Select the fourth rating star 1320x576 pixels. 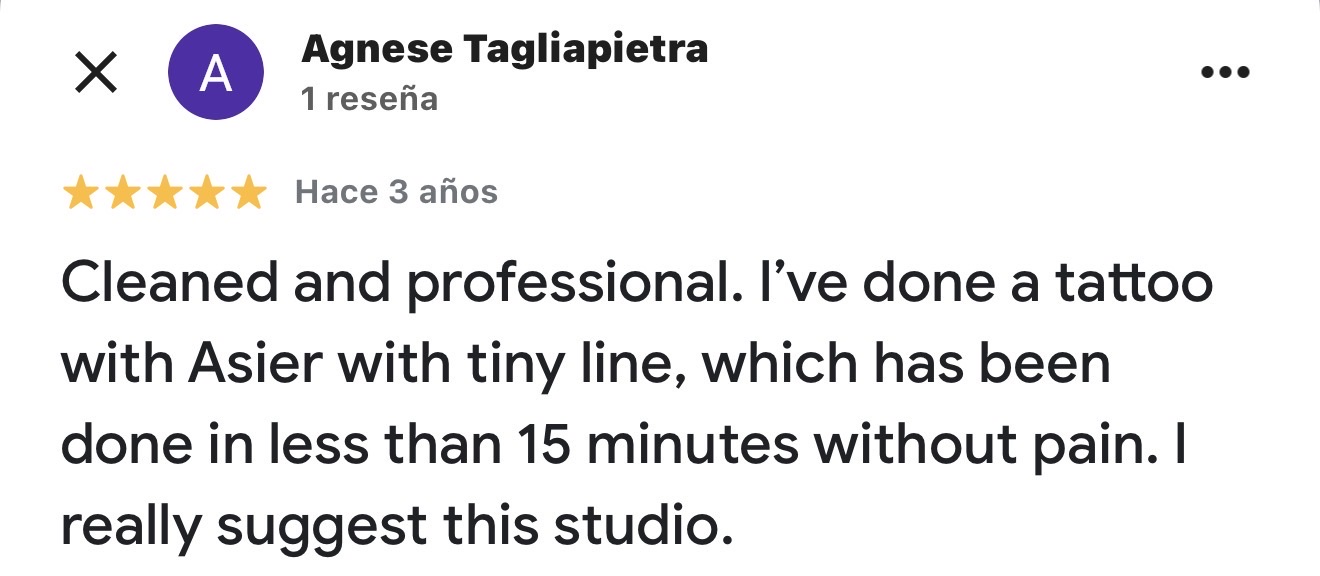coord(204,191)
